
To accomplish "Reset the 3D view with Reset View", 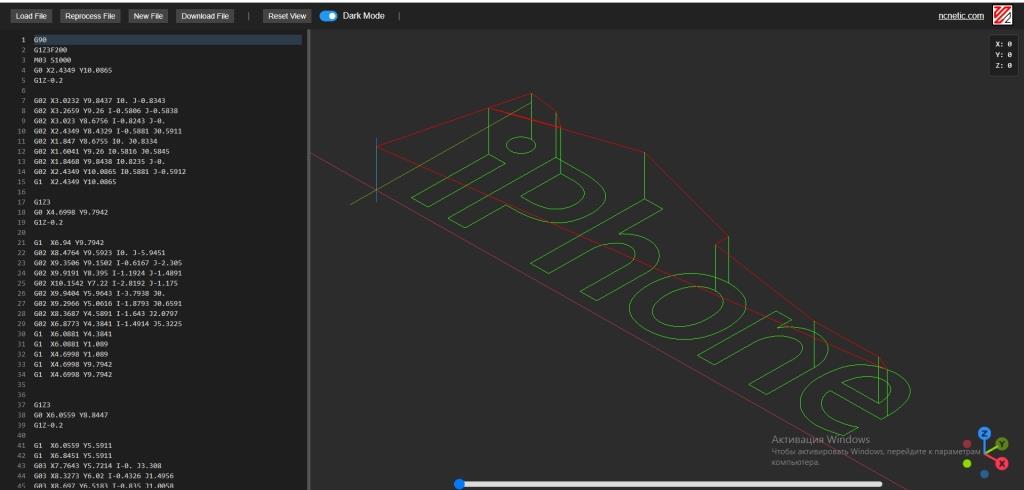I will [x=286, y=16].
